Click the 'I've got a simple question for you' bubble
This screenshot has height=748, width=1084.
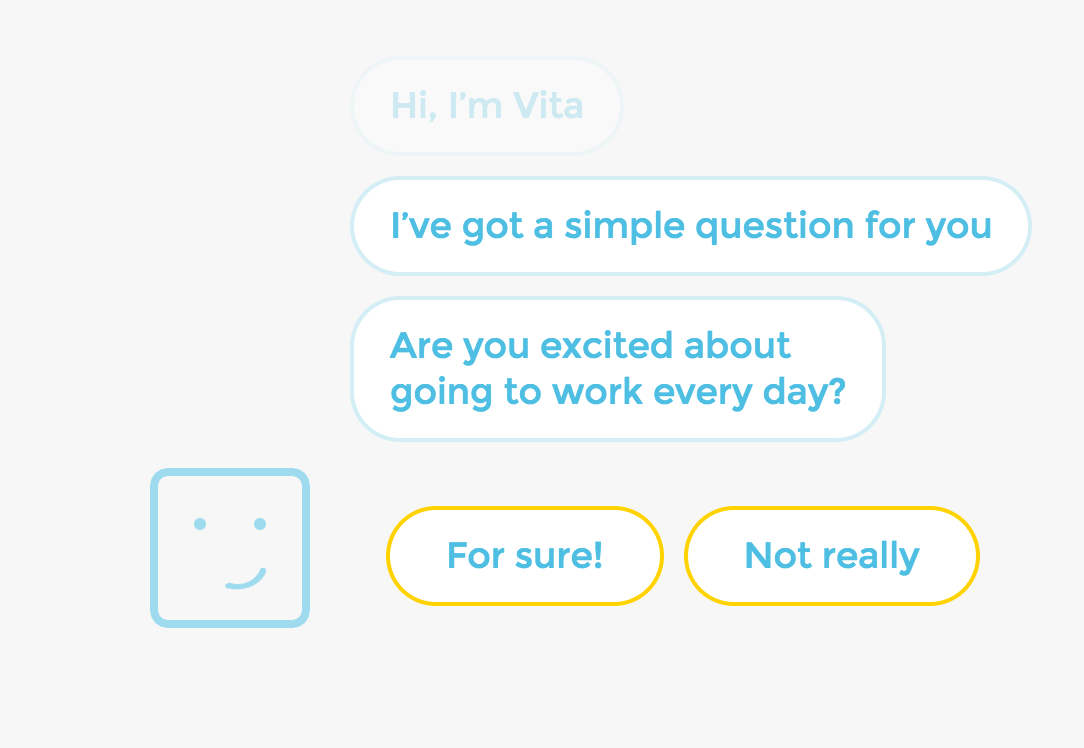tap(690, 225)
